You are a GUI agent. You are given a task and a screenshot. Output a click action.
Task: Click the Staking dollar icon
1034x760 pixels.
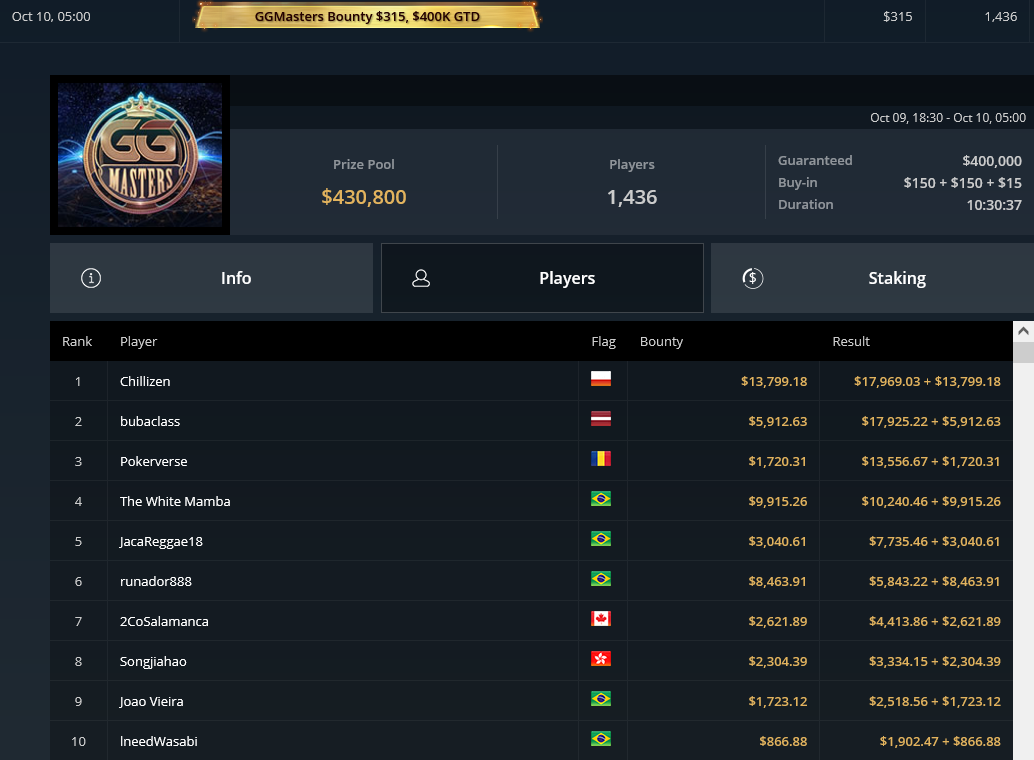[x=752, y=278]
